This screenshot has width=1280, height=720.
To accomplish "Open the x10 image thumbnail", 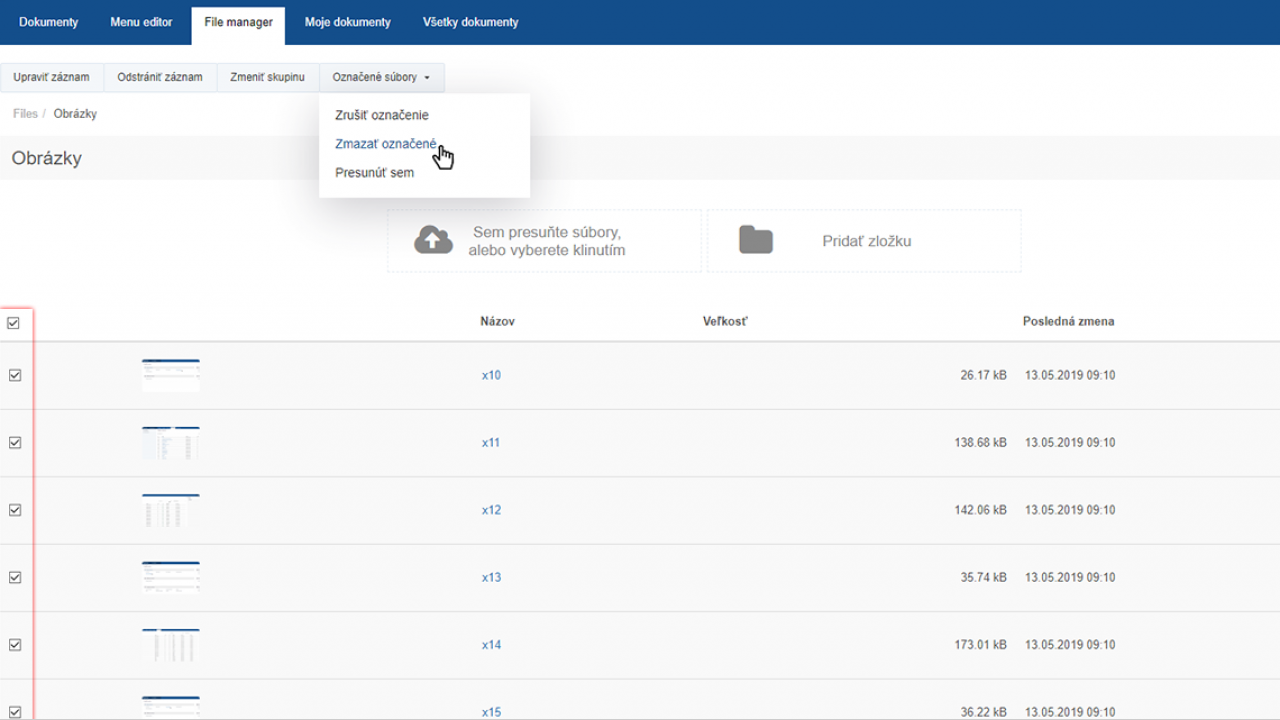I will click(170, 375).
